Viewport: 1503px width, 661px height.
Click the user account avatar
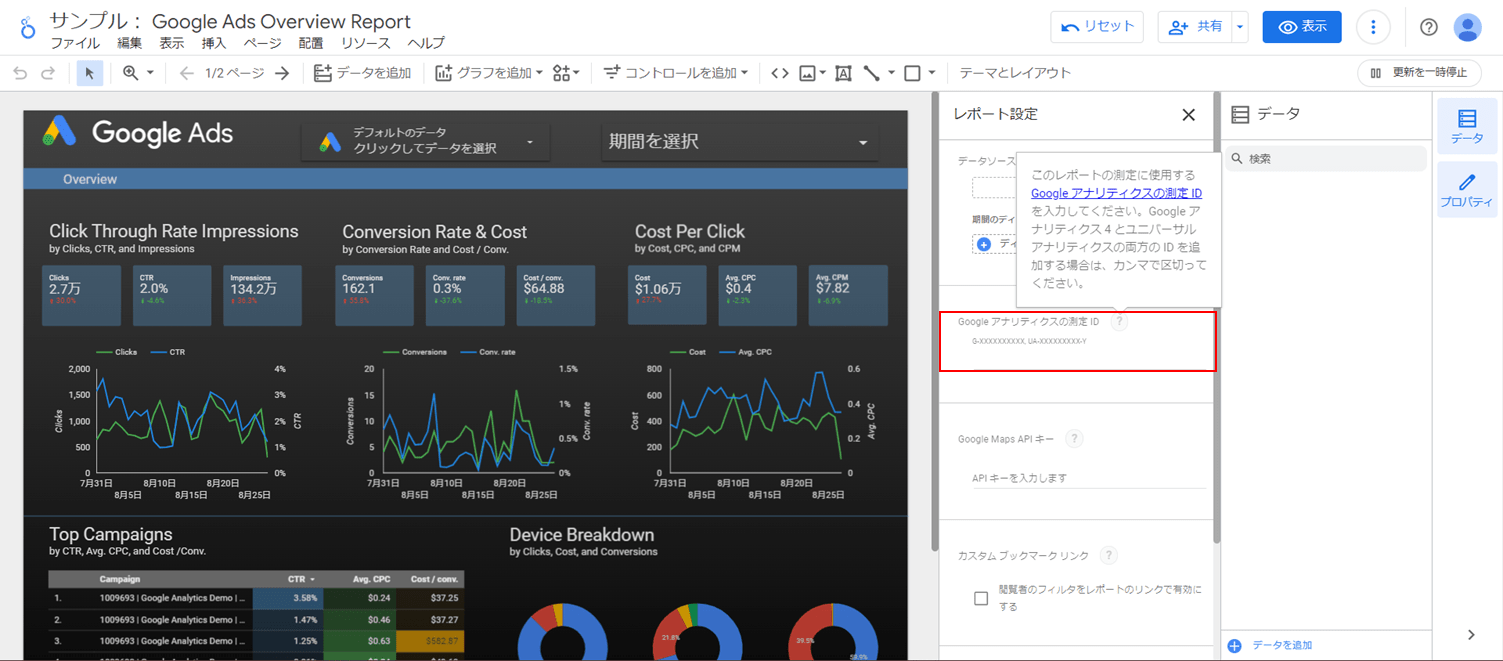click(1467, 27)
